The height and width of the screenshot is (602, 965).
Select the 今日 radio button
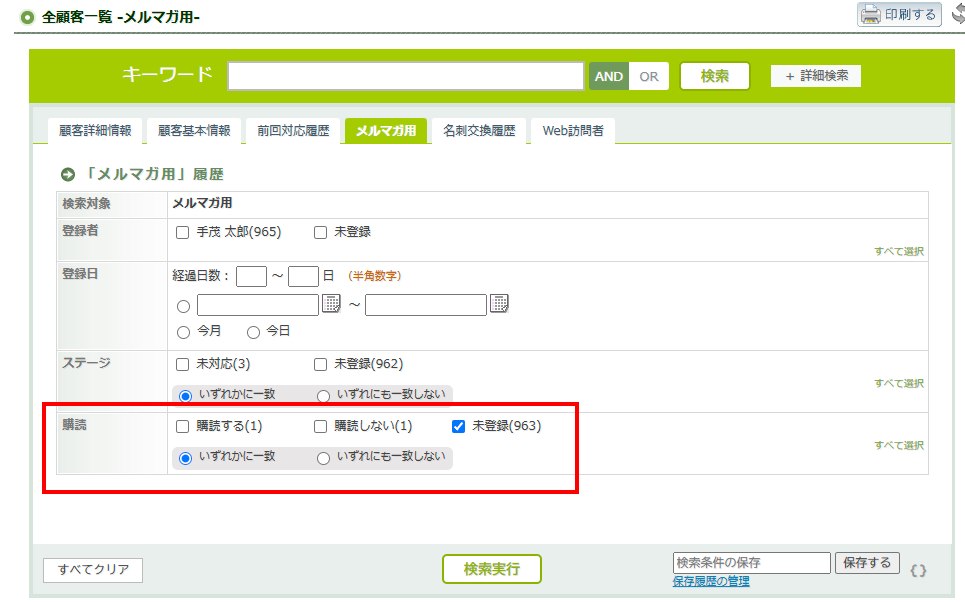[253, 332]
